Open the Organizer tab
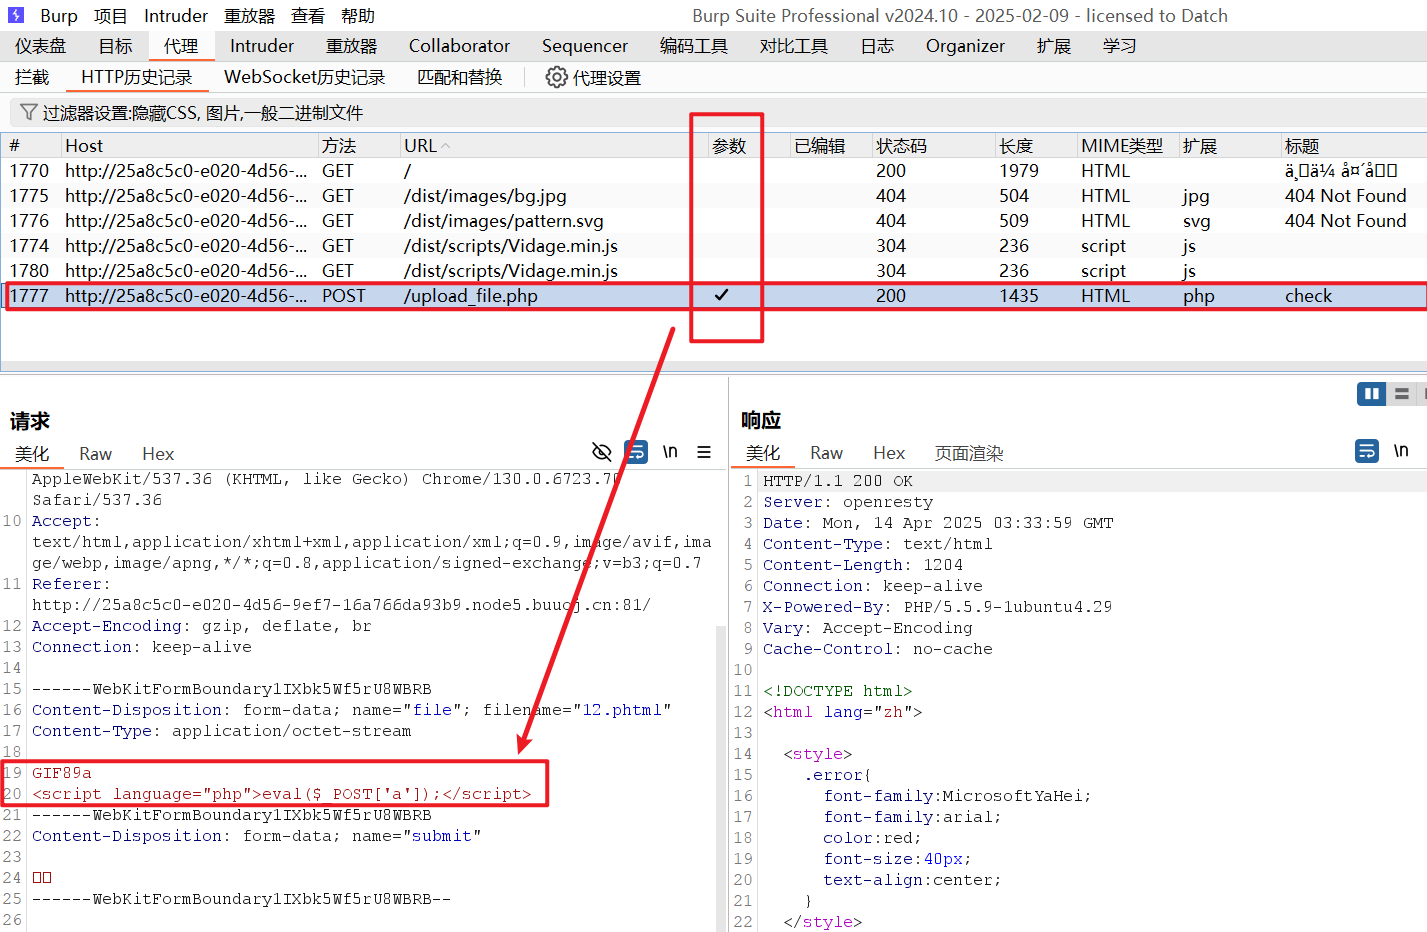Screen dimensions: 1427x932 (x=965, y=46)
